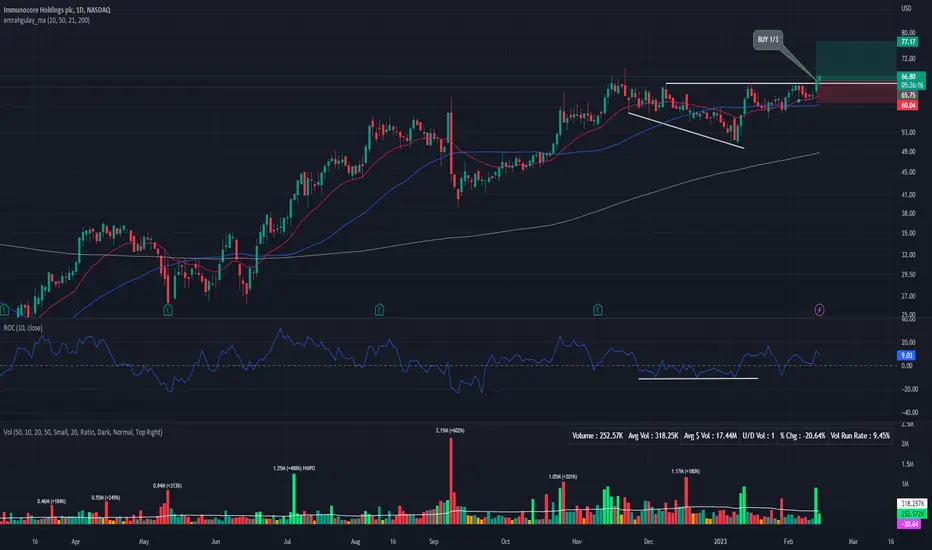Click the BUY 1/3 callout label
The width and height of the screenshot is (932, 550).
[768, 40]
